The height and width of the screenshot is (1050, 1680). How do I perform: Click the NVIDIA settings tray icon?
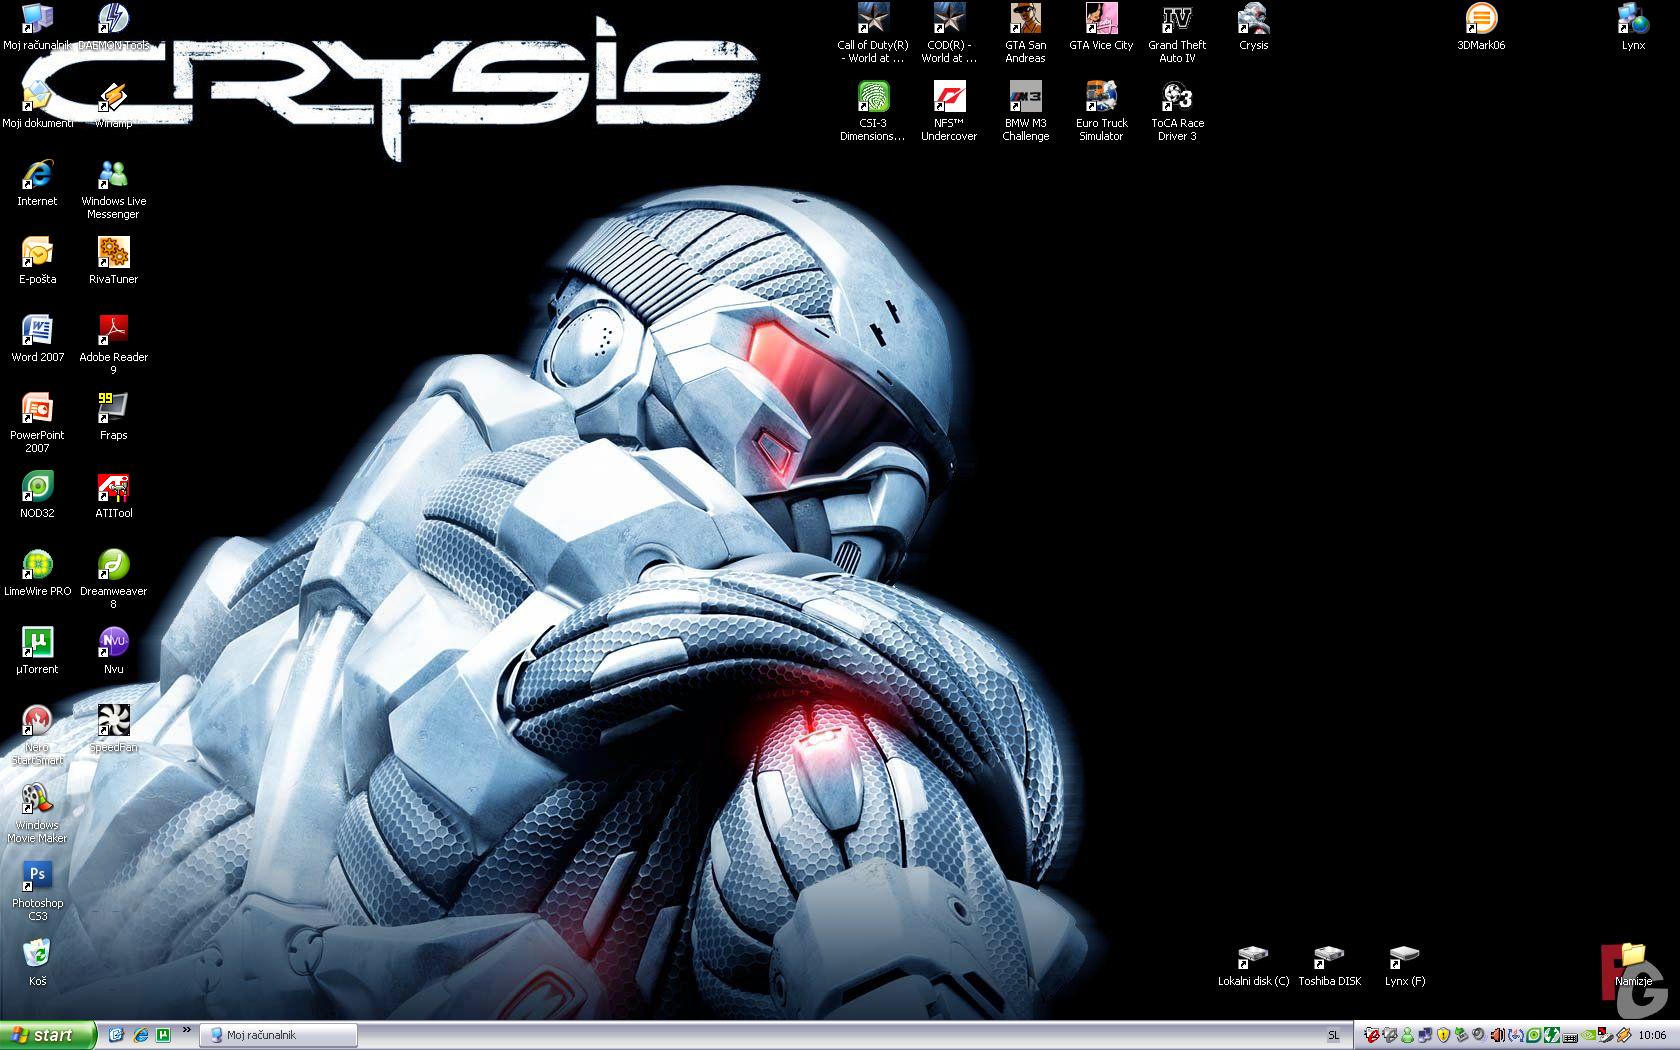pyautogui.click(x=1589, y=1035)
